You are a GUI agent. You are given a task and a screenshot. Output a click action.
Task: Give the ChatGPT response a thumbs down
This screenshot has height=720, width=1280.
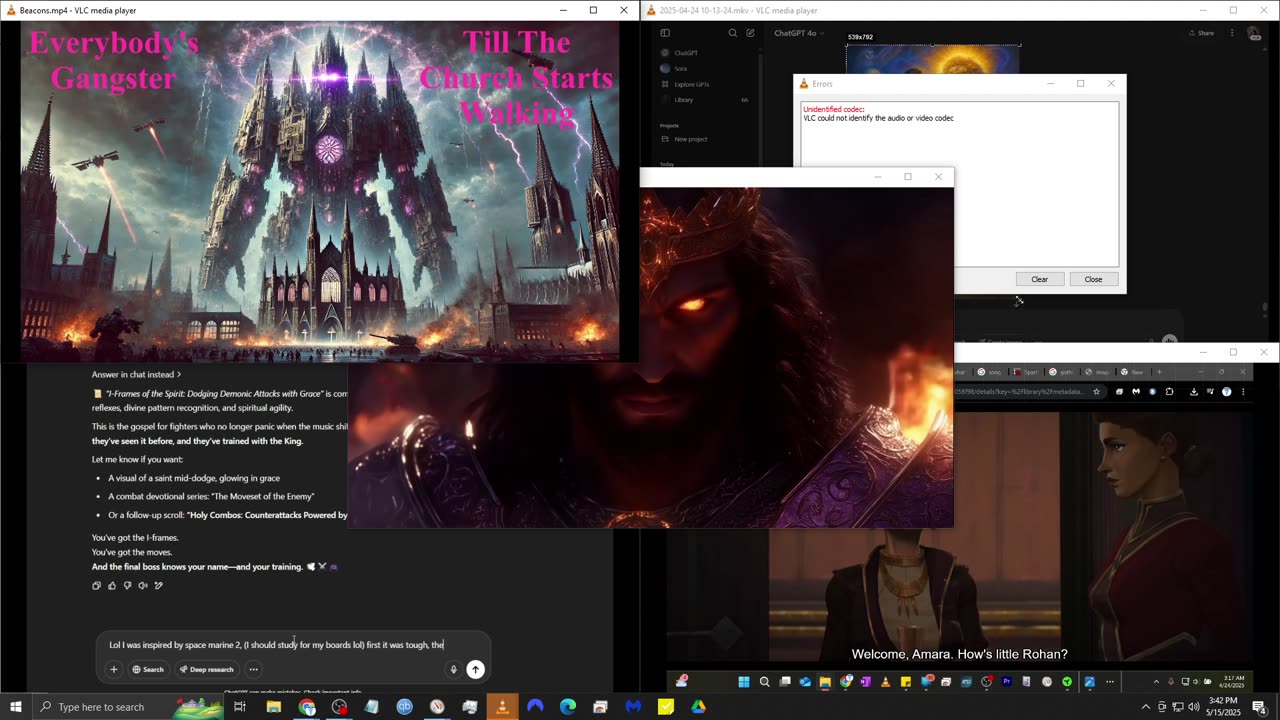click(x=127, y=586)
